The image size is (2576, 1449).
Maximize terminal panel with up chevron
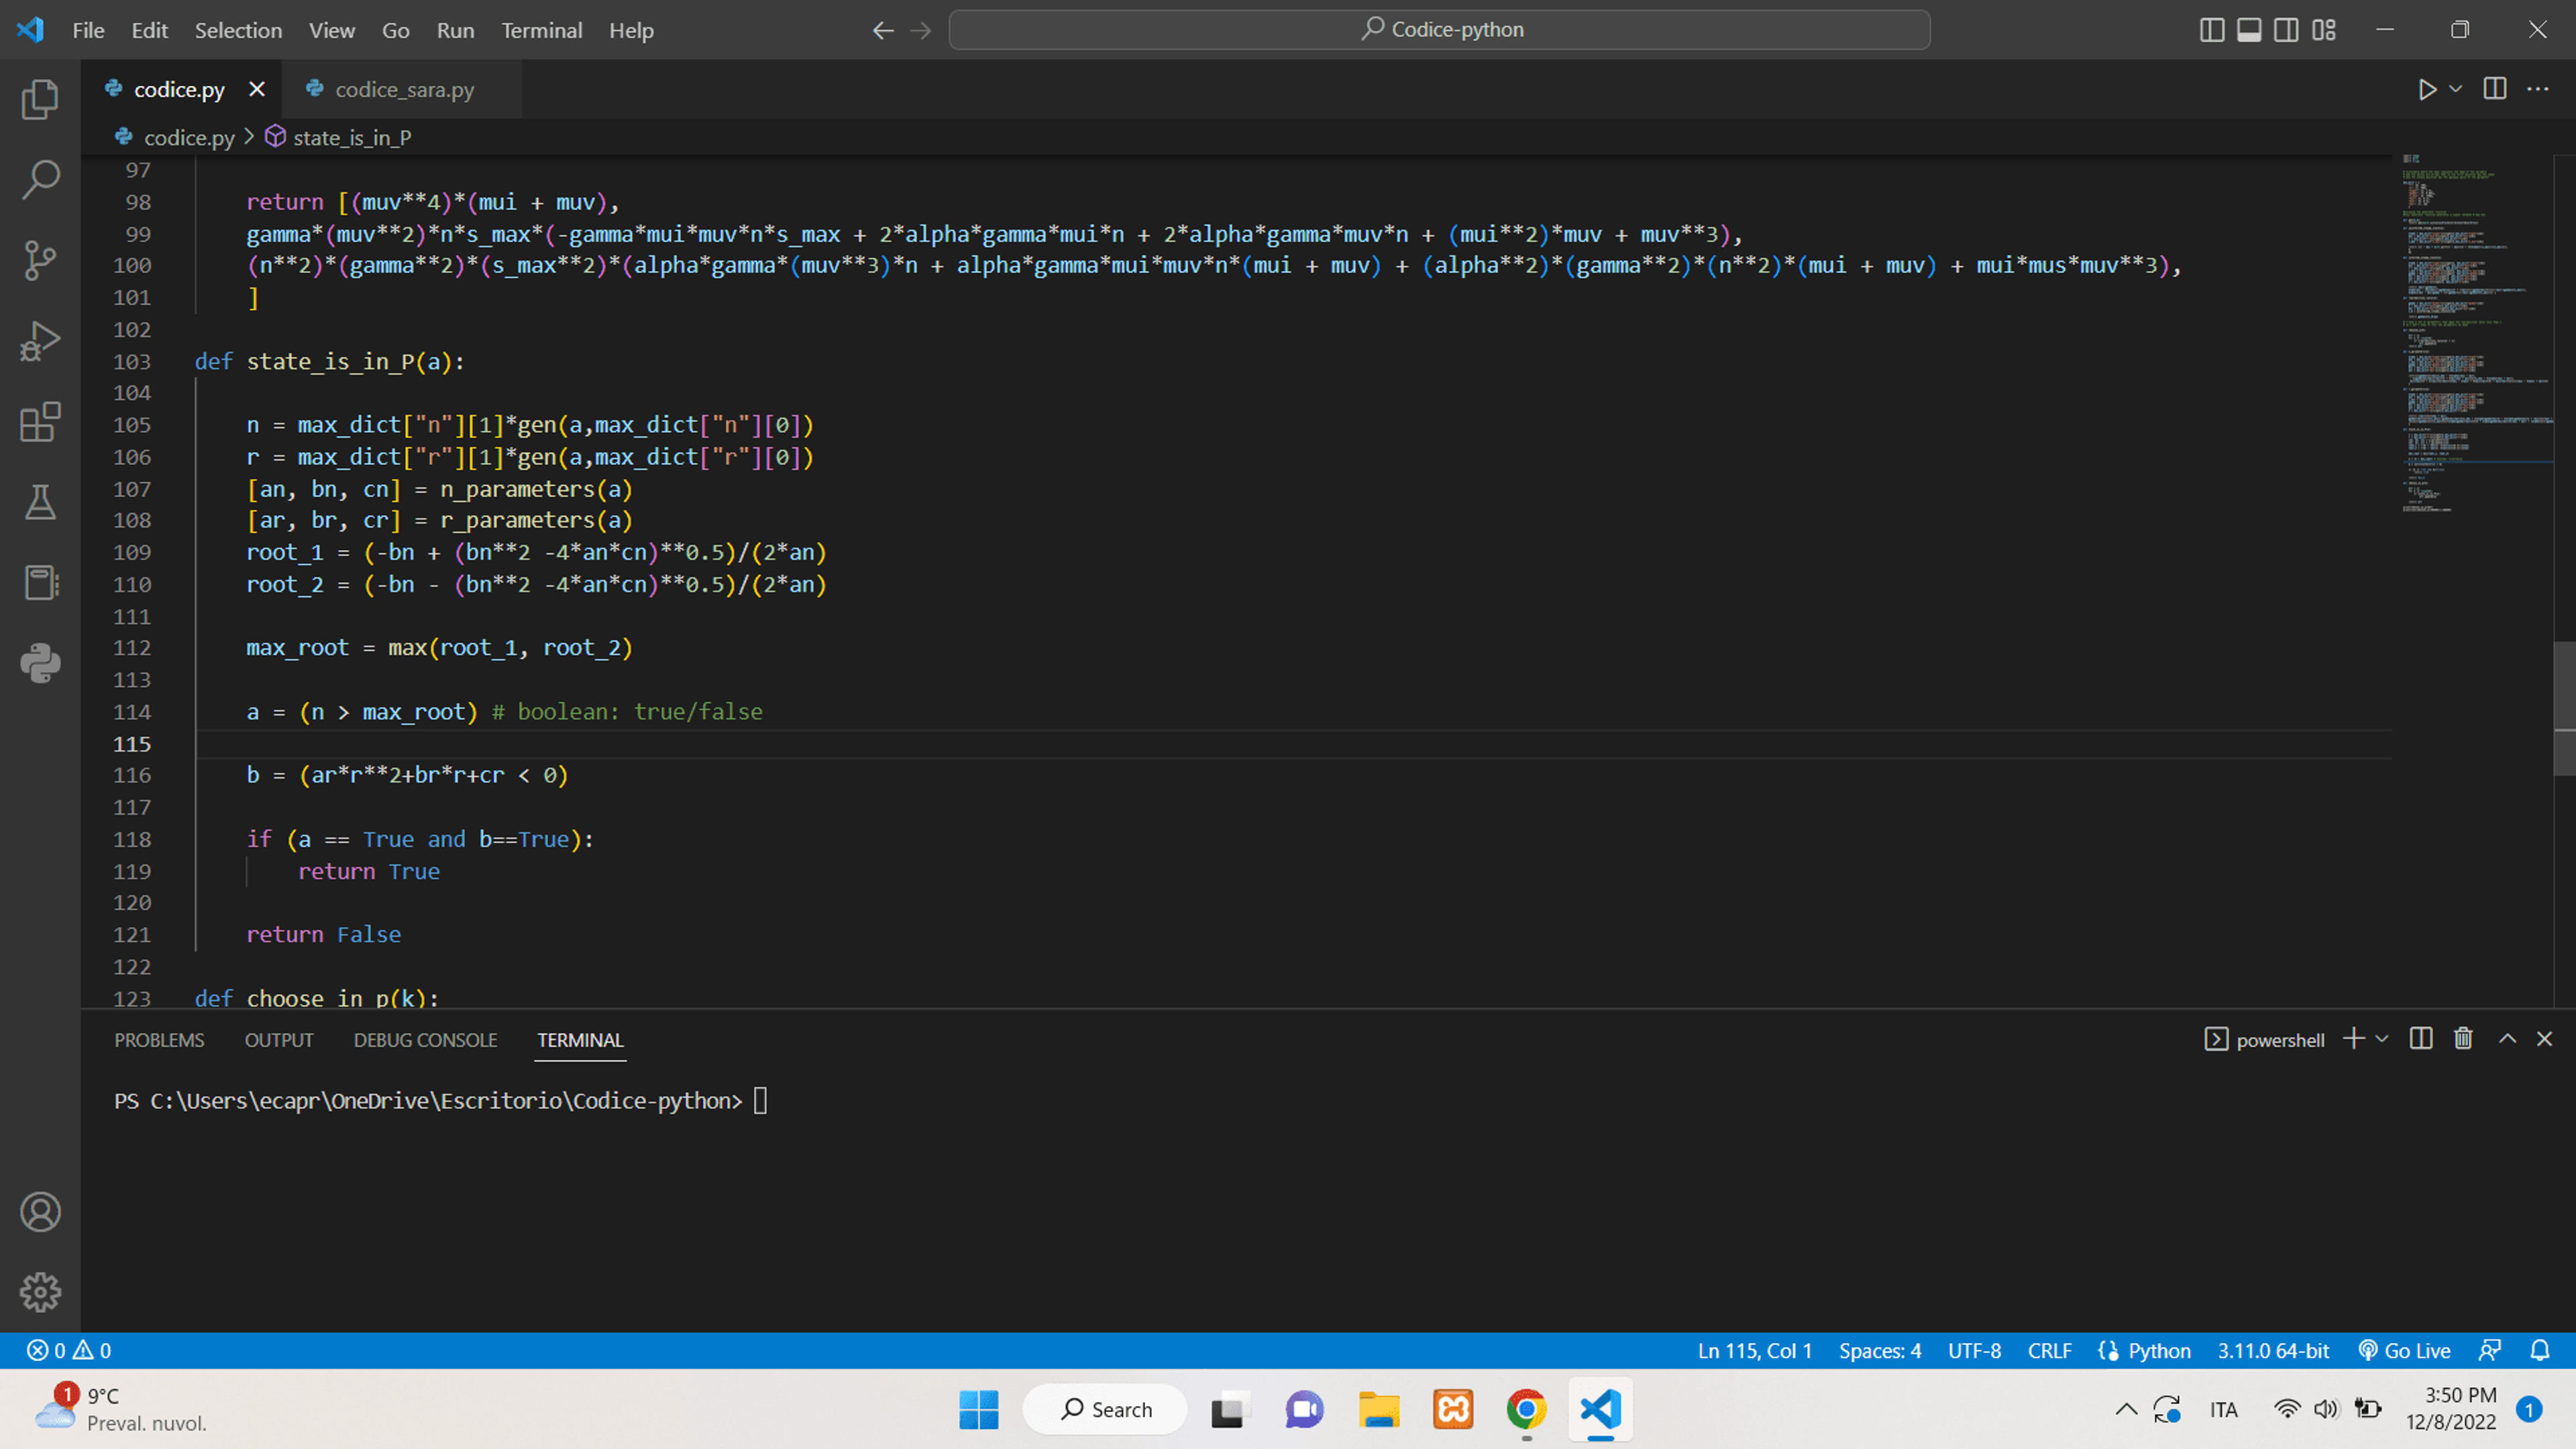click(2508, 1039)
